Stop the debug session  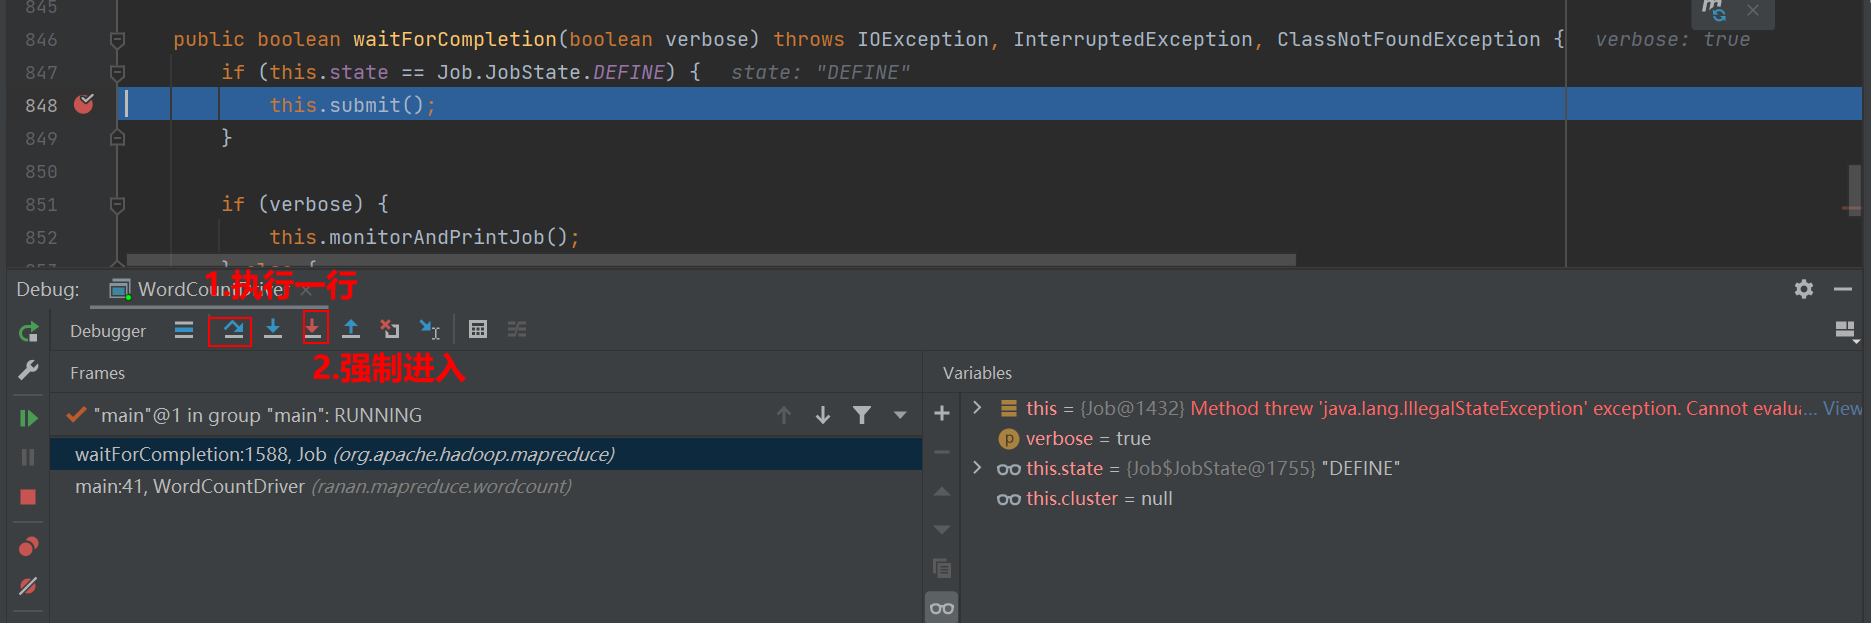coord(28,497)
